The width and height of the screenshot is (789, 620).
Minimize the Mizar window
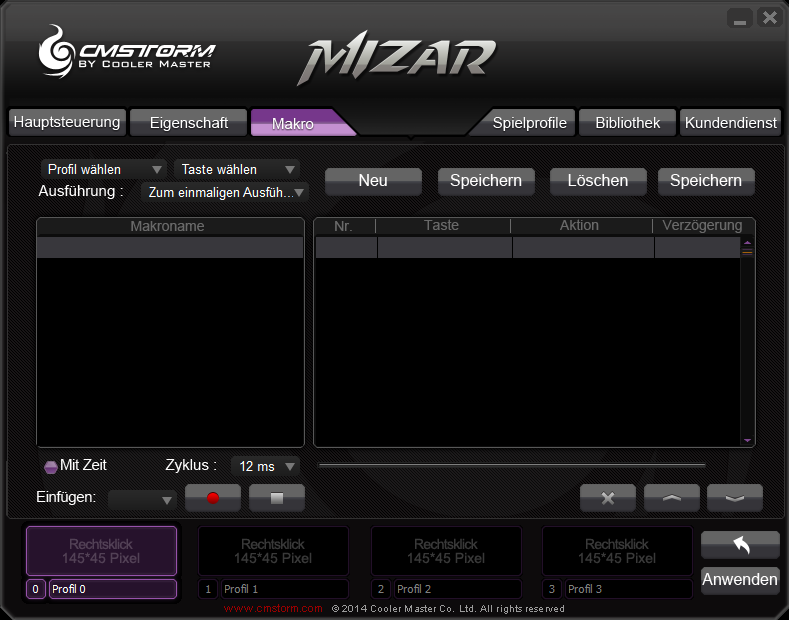(740, 19)
